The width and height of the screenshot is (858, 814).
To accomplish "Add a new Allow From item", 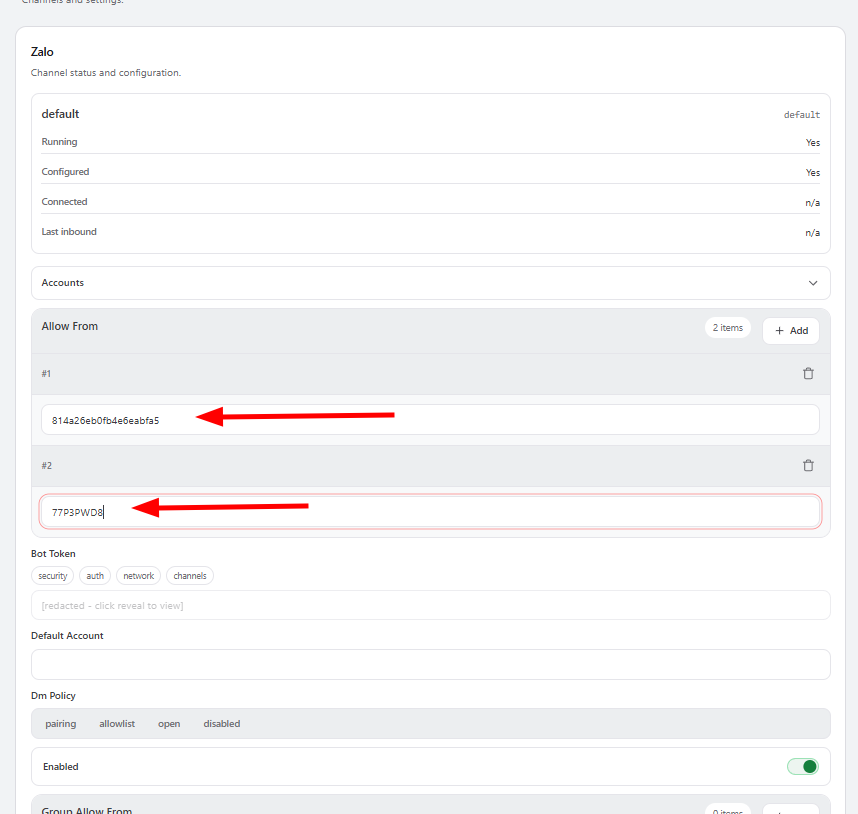I will [791, 330].
